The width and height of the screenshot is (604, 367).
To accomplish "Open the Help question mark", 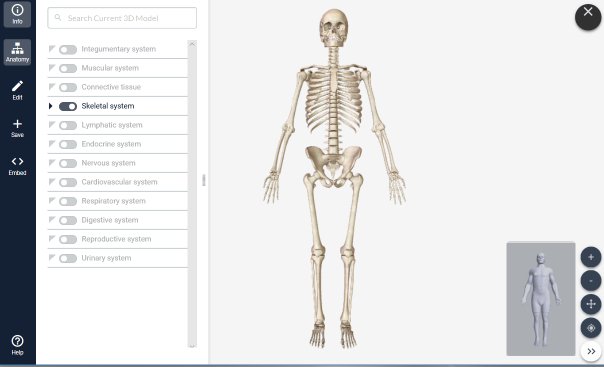I will tap(17, 345).
